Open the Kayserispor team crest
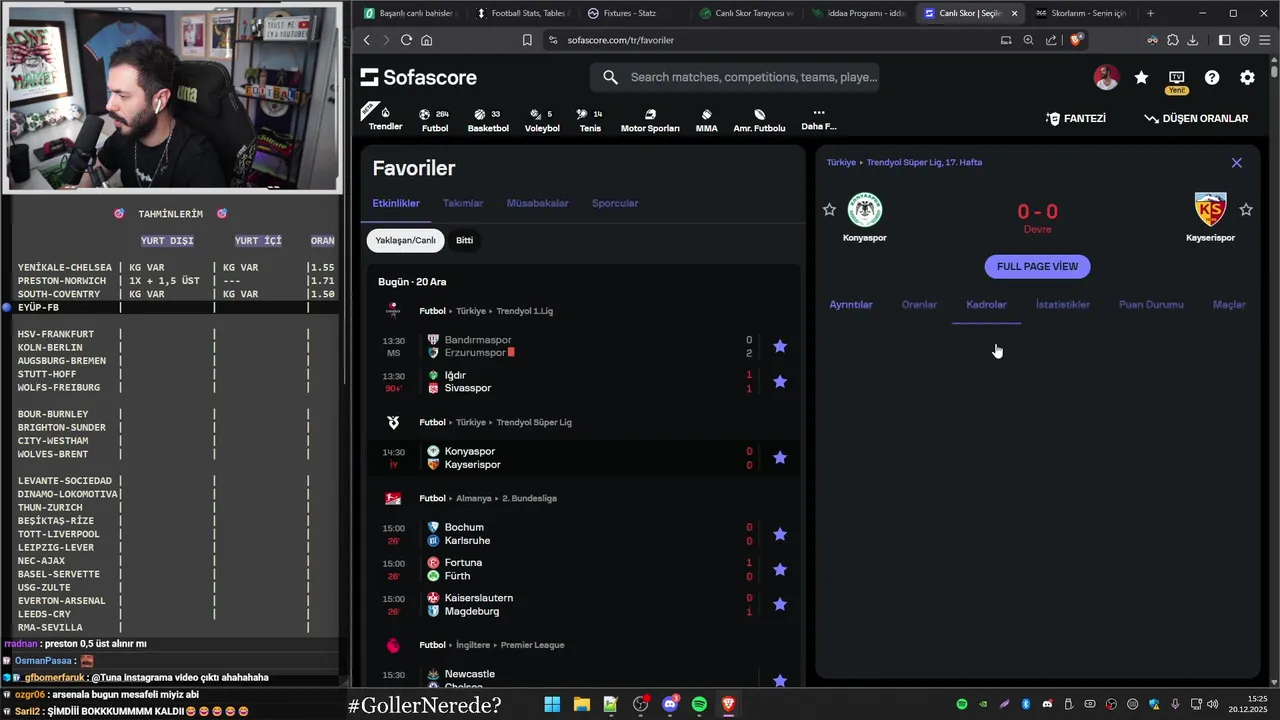This screenshot has height=720, width=1280. click(x=1210, y=210)
